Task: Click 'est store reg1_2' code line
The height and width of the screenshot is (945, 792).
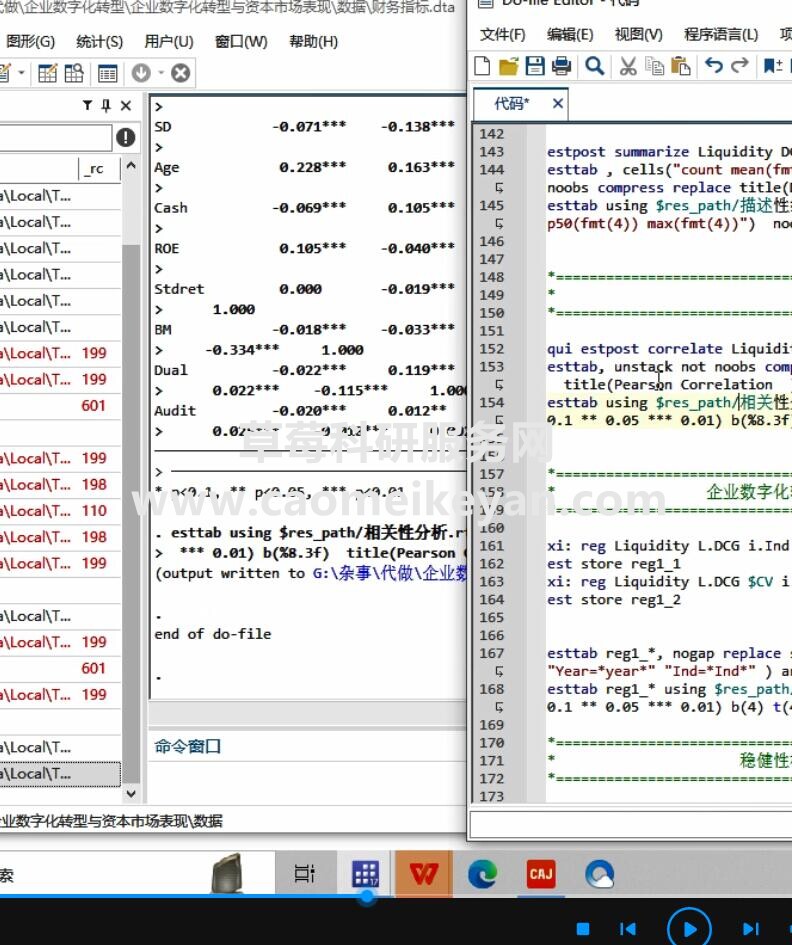Action: pos(614,600)
